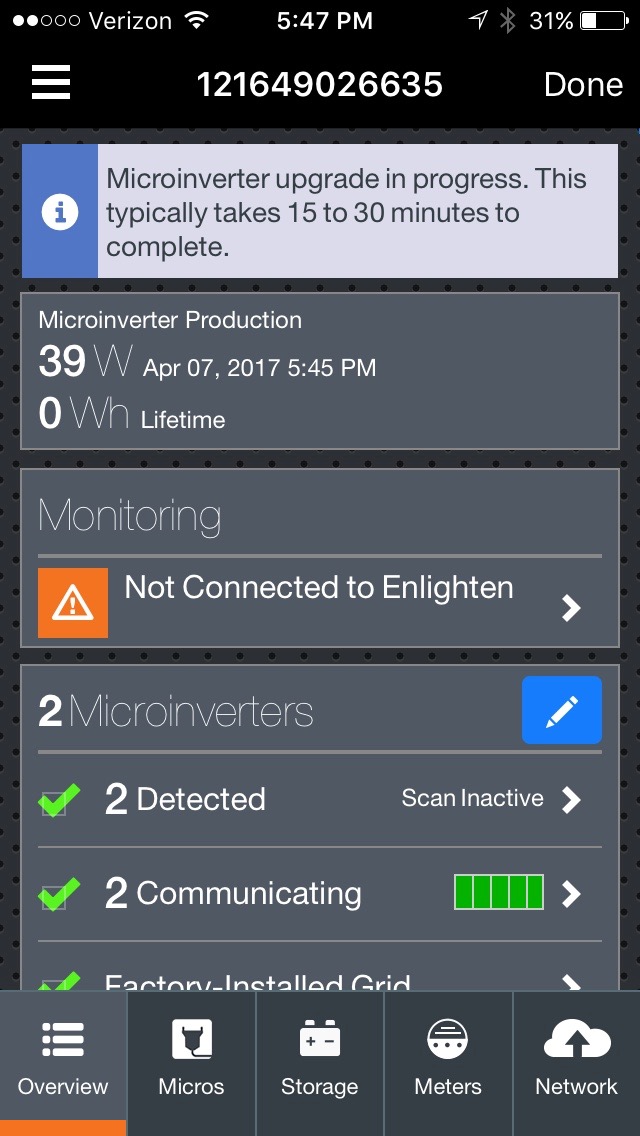This screenshot has width=640, height=1136.
Task: Switch to the Overview tab
Action: click(x=63, y=1062)
